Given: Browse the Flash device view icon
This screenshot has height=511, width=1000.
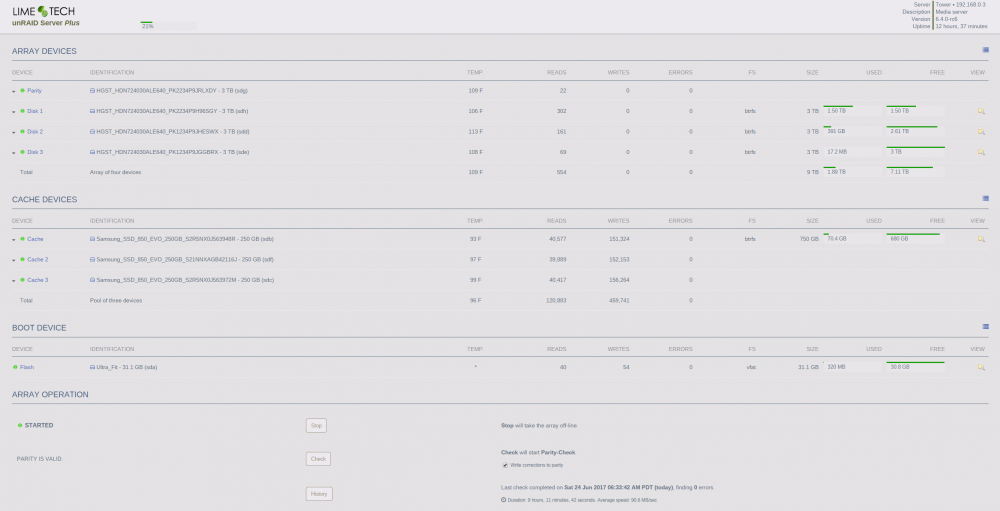Looking at the screenshot, I should [x=981, y=367].
